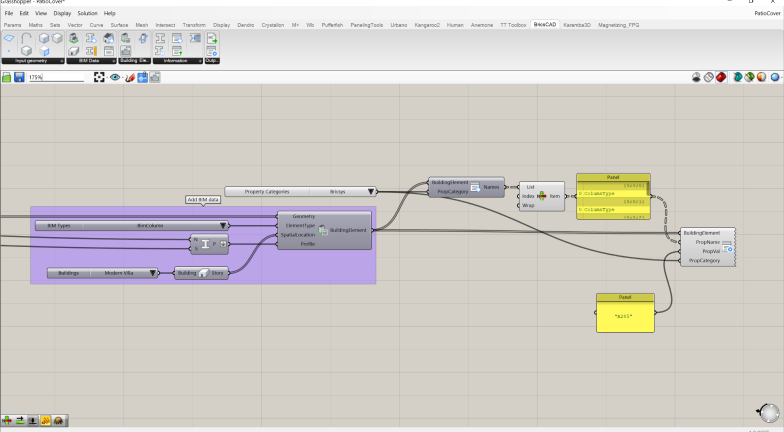Open the BIM Types BimColumn dropdown arrow
Screen dimensions: 784x432
pos(223,226)
